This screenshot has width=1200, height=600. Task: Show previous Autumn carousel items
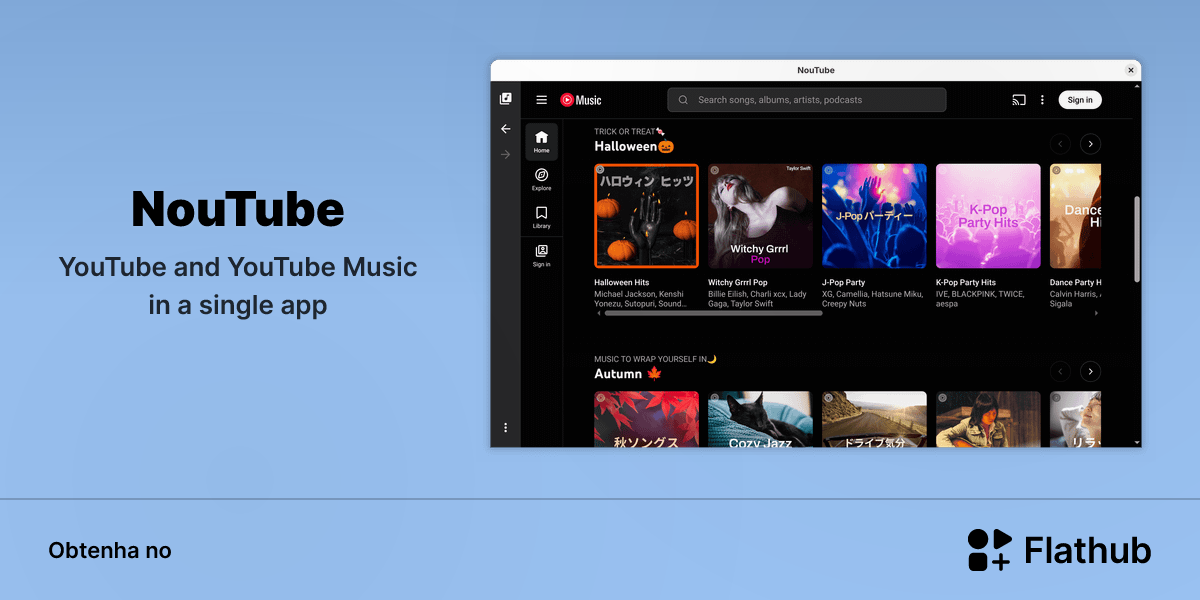coord(1060,371)
